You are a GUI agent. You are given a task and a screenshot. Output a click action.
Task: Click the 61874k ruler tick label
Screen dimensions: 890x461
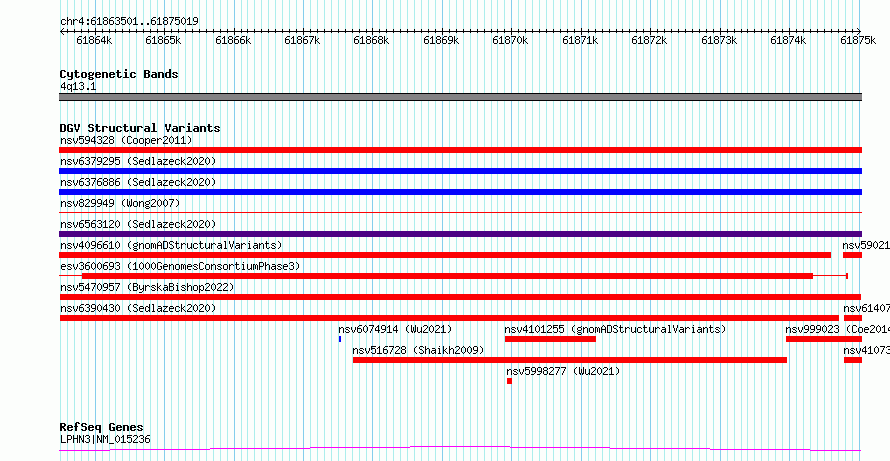click(x=788, y=40)
